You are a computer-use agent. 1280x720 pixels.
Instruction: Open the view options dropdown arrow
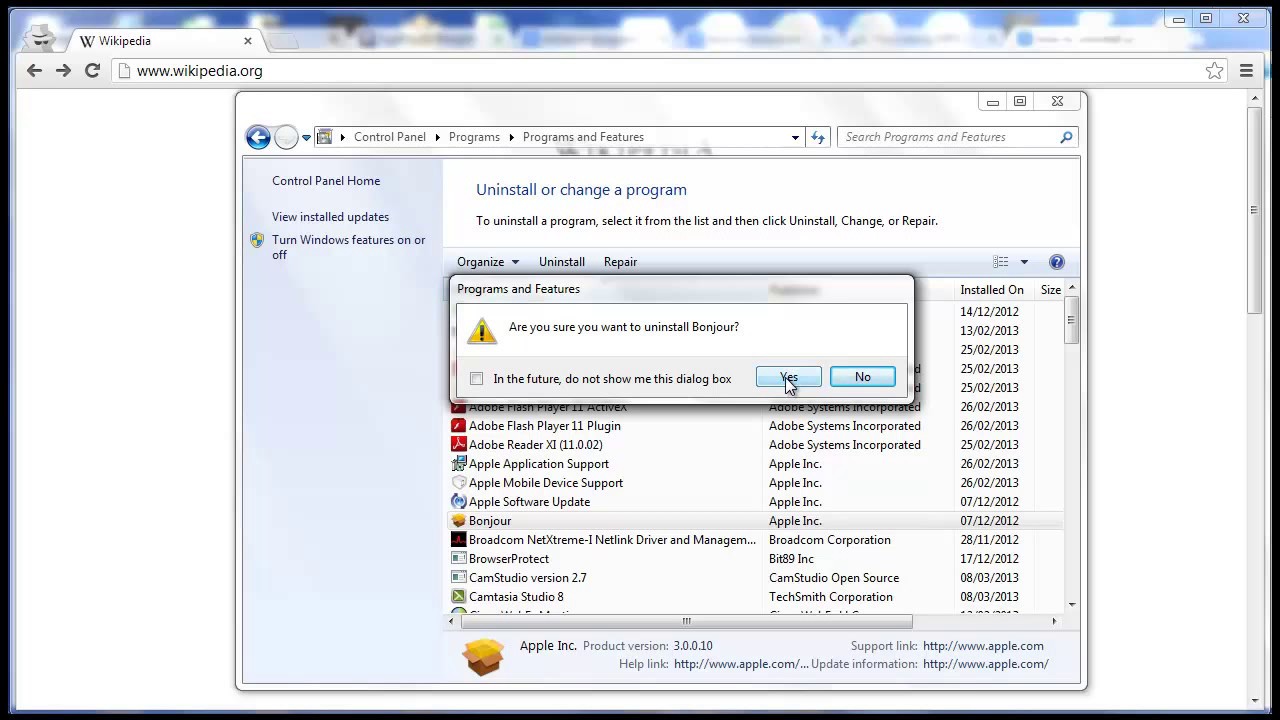coord(1024,262)
